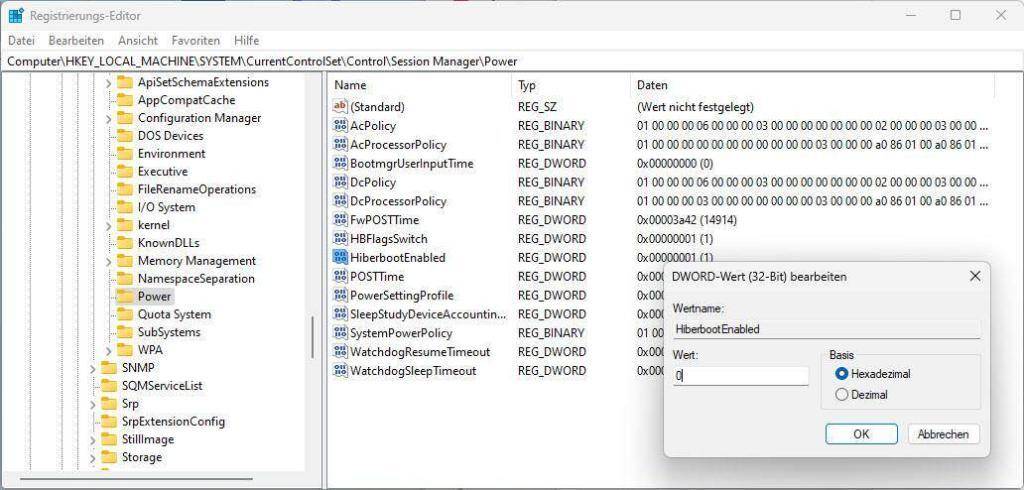Expand the Configuration Manager key
This screenshot has width=1024, height=490.
108,118
